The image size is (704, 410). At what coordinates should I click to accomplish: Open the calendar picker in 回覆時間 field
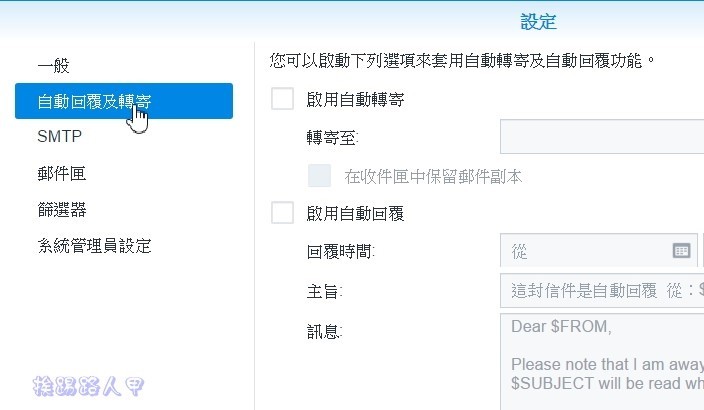point(681,251)
